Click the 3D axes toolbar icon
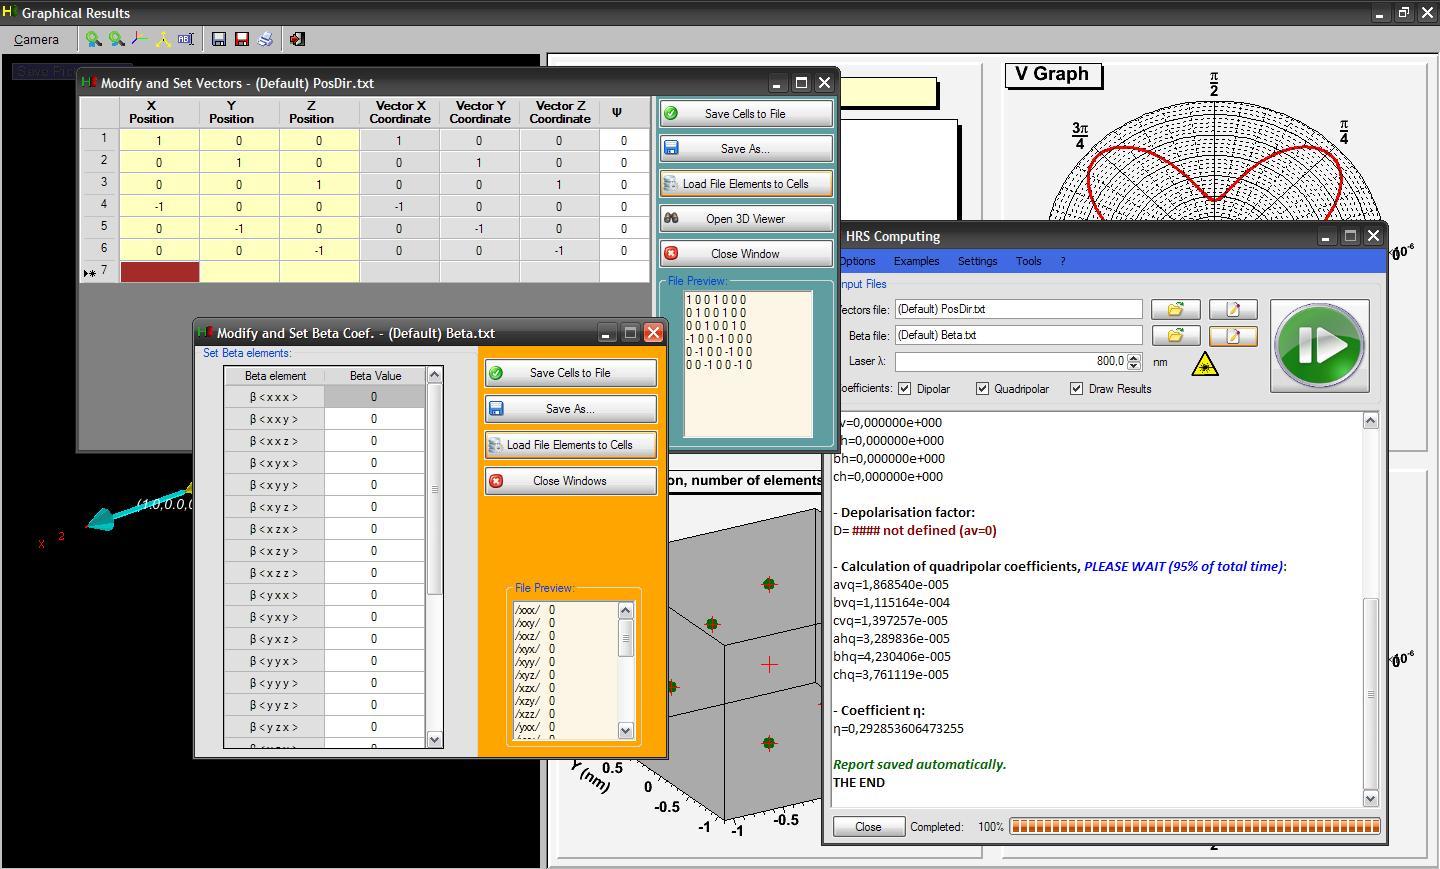The width and height of the screenshot is (1440, 869). coord(140,39)
